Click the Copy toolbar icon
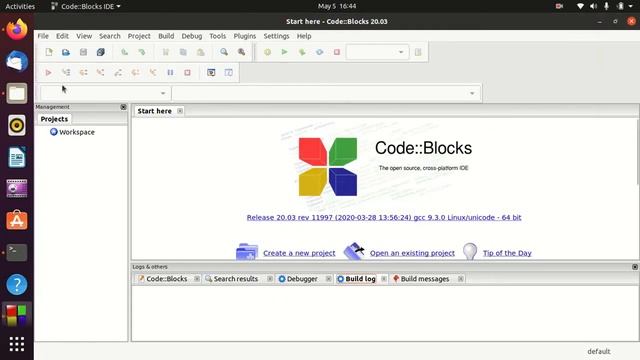Viewport: 640px width, 360px height. tap(183, 52)
